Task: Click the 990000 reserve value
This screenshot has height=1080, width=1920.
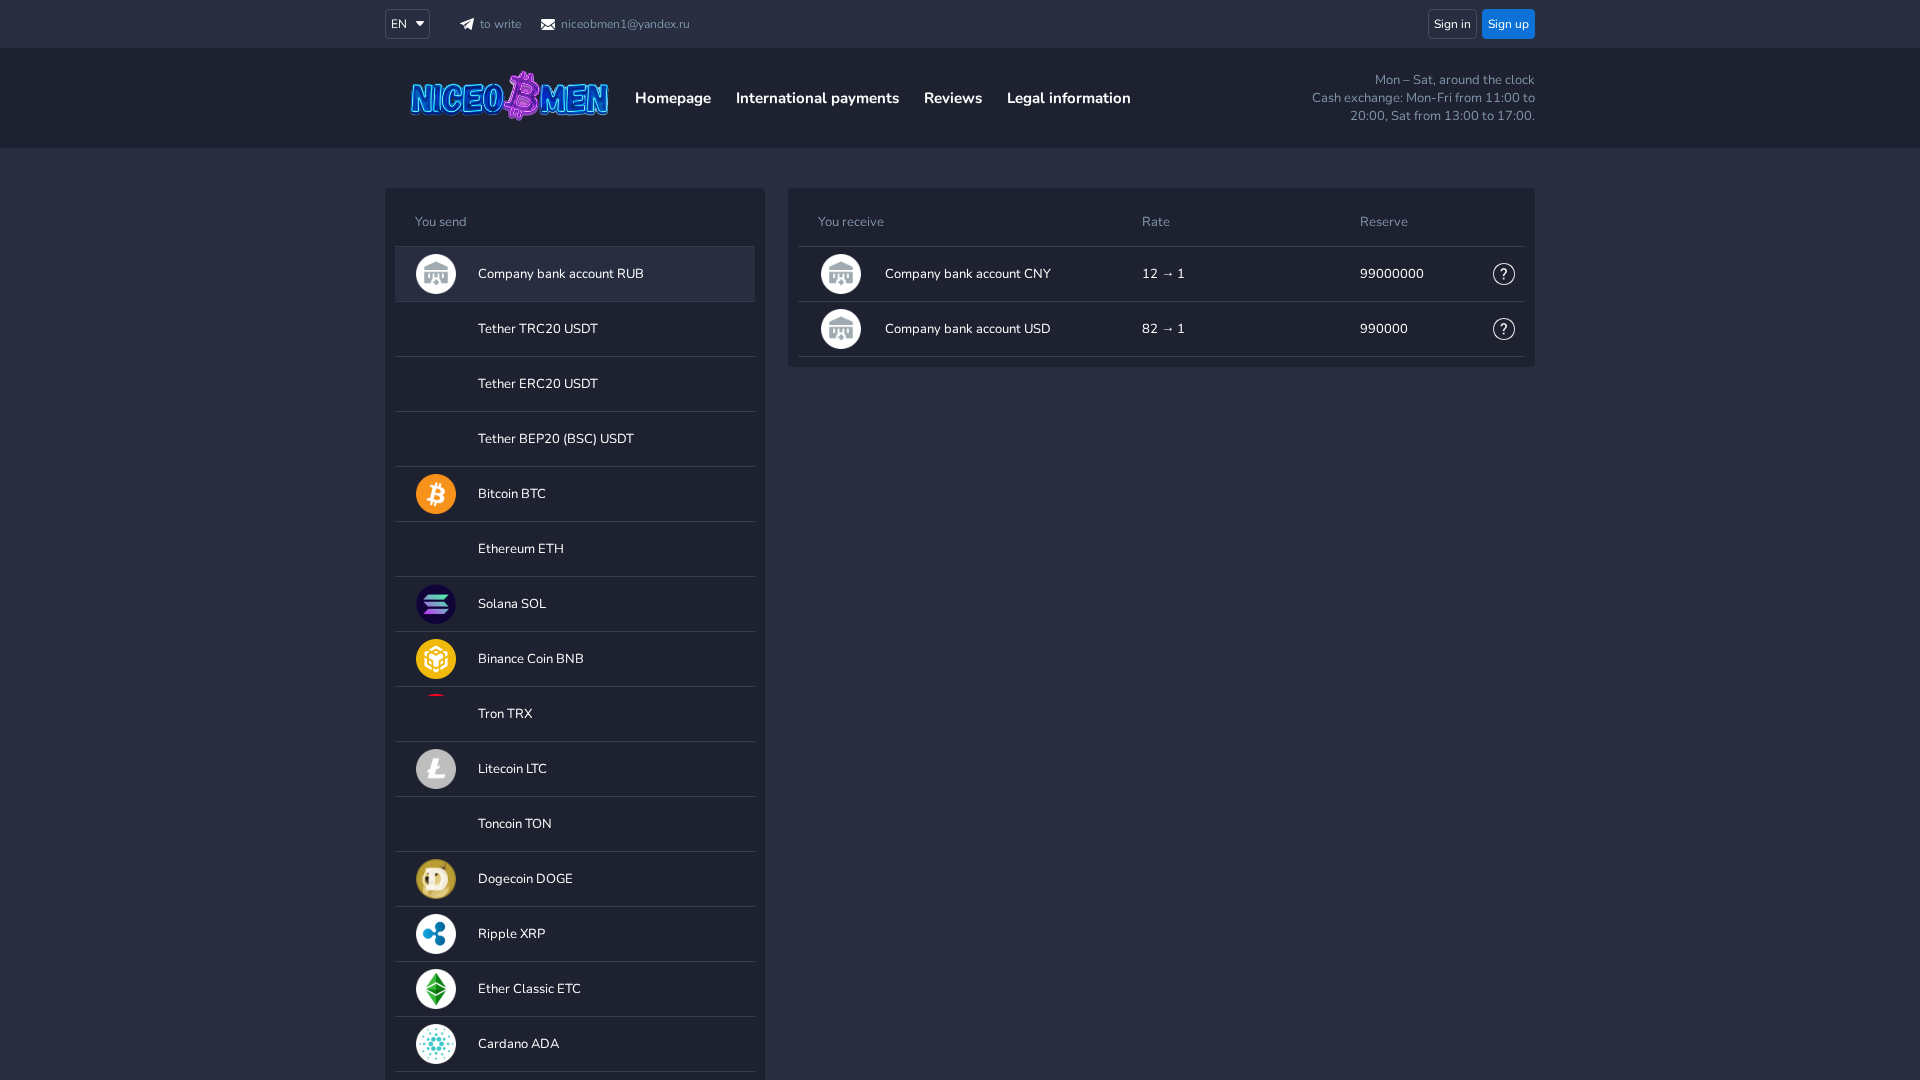Action: pos(1384,329)
